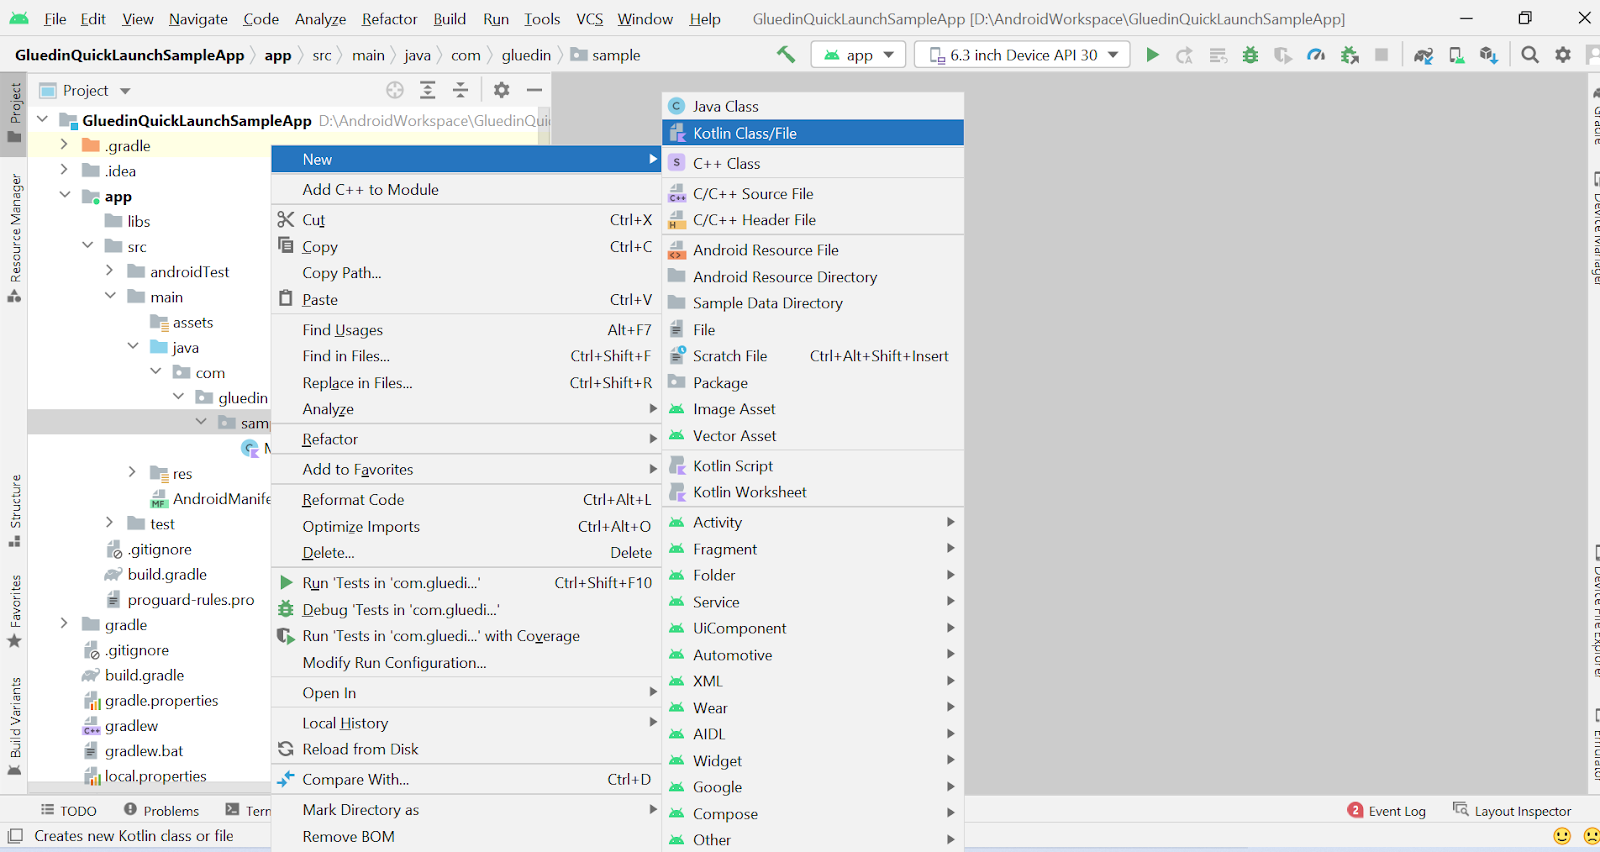Click the Stop app square icon
This screenshot has height=852, width=1600.
pyautogui.click(x=1381, y=55)
